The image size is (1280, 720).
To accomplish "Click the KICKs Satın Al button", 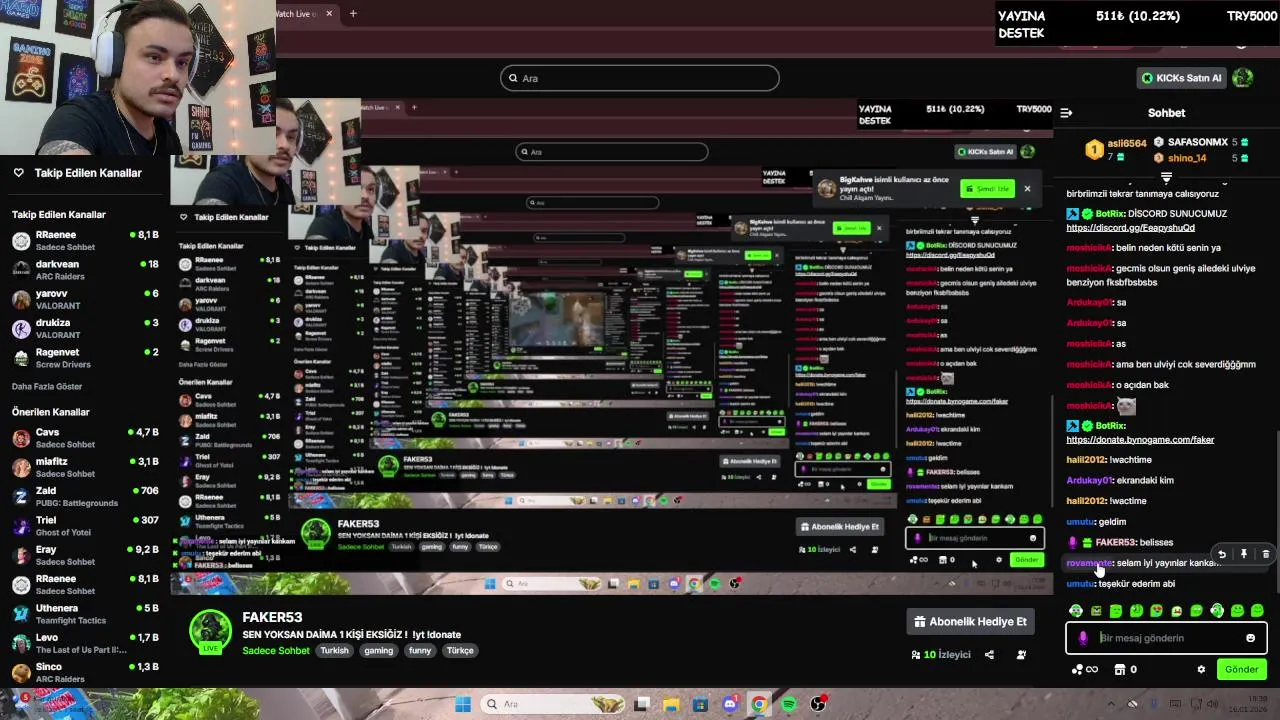I will tap(1180, 78).
